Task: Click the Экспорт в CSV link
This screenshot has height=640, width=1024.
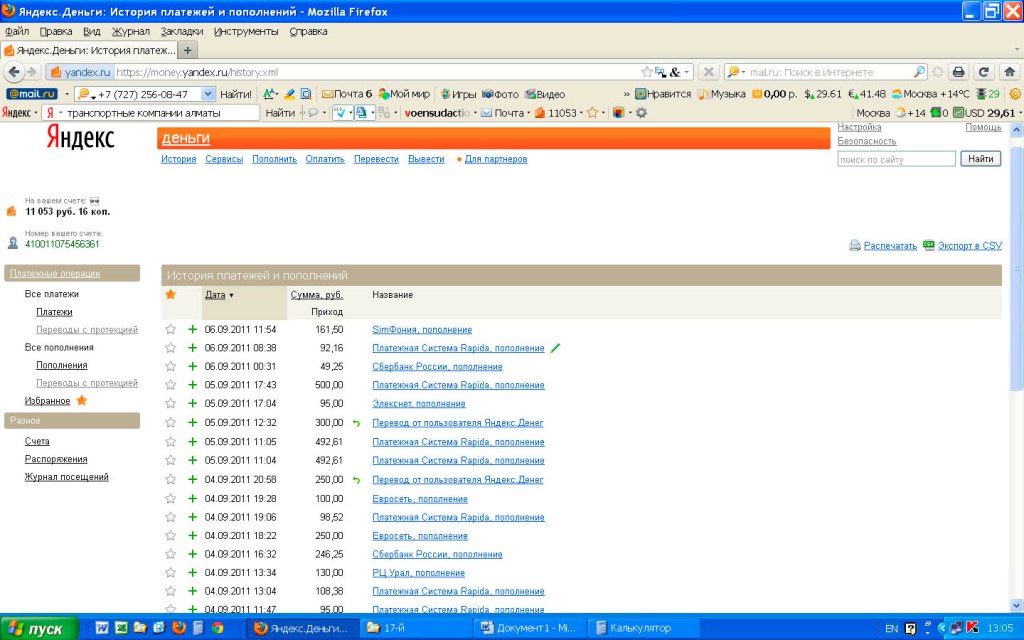Action: tap(969, 245)
